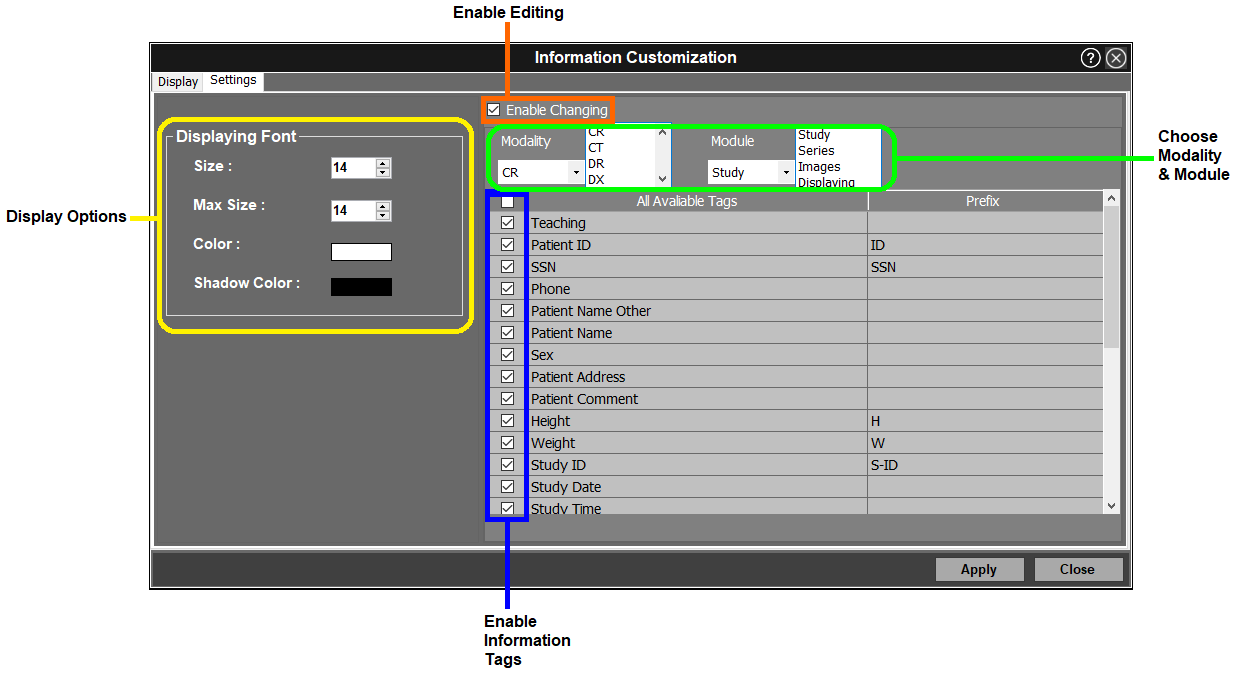The width and height of the screenshot is (1241, 677).
Task: Click the Close button
Action: point(1077,569)
